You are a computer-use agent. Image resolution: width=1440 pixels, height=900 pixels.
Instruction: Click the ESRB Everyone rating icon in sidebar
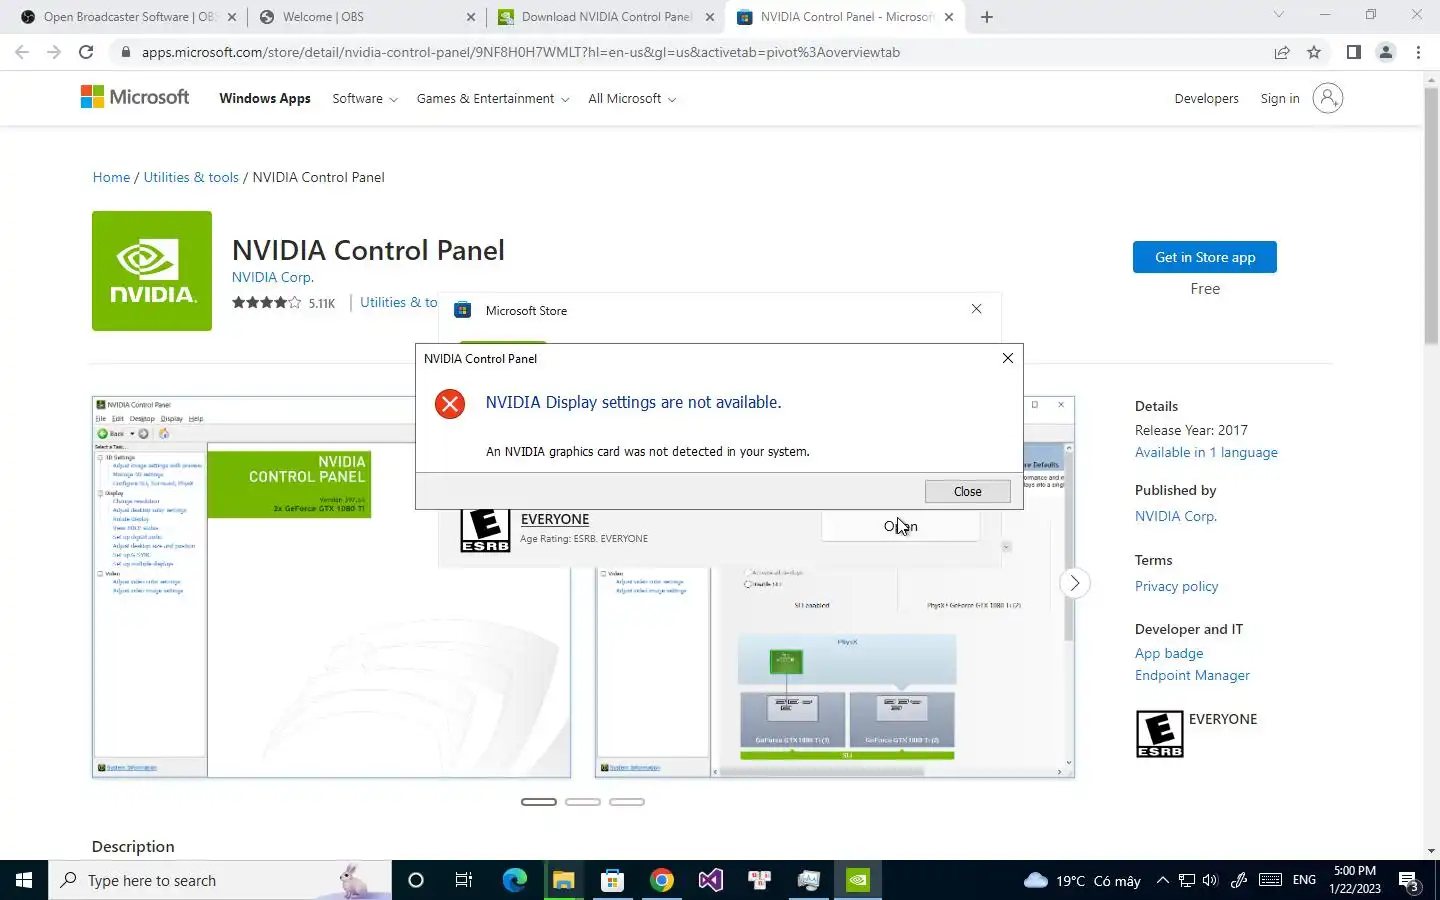point(1160,733)
